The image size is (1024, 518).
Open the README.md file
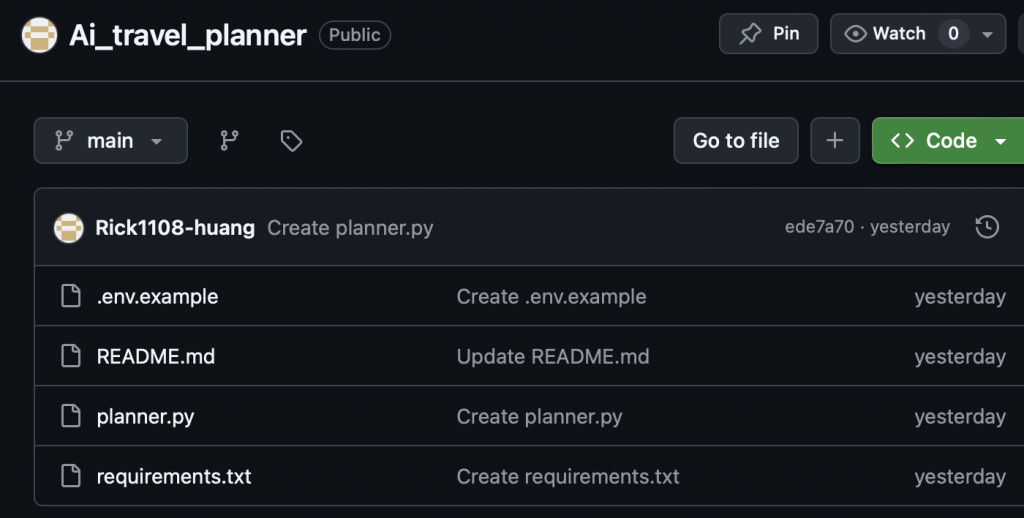(155, 357)
